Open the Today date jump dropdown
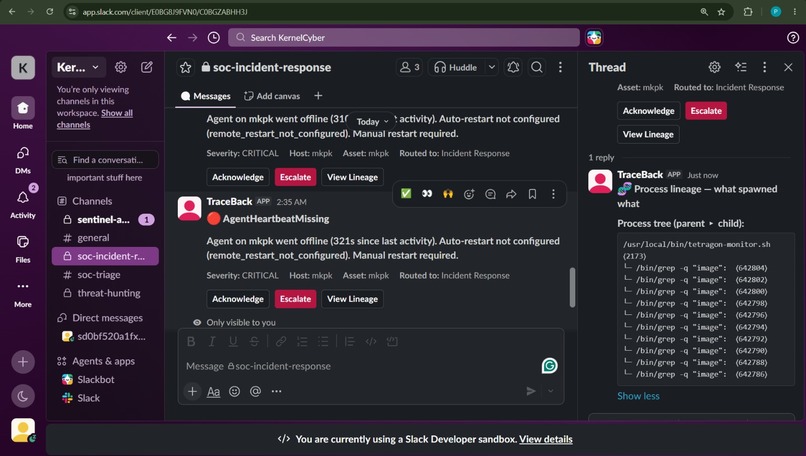This screenshot has height=456, width=806. [x=372, y=122]
